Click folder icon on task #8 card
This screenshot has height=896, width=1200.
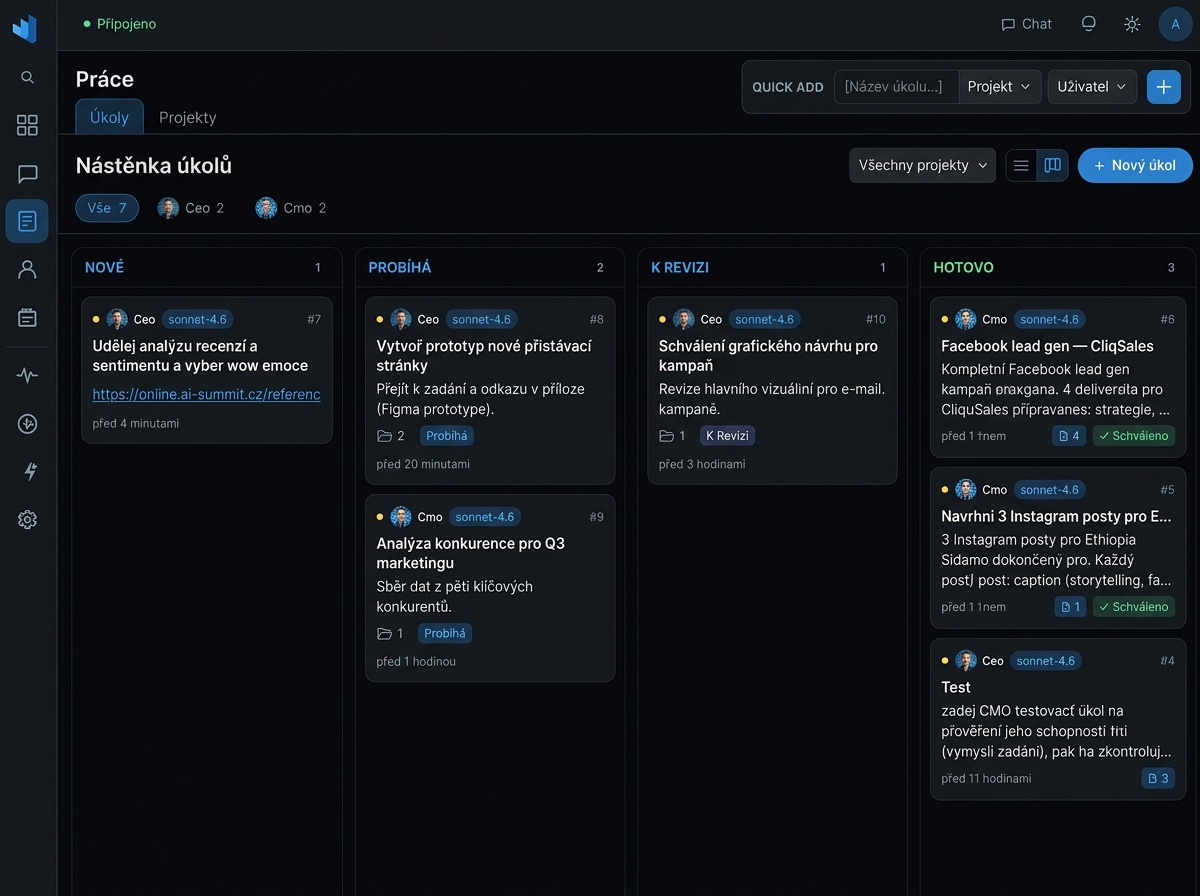tap(385, 436)
